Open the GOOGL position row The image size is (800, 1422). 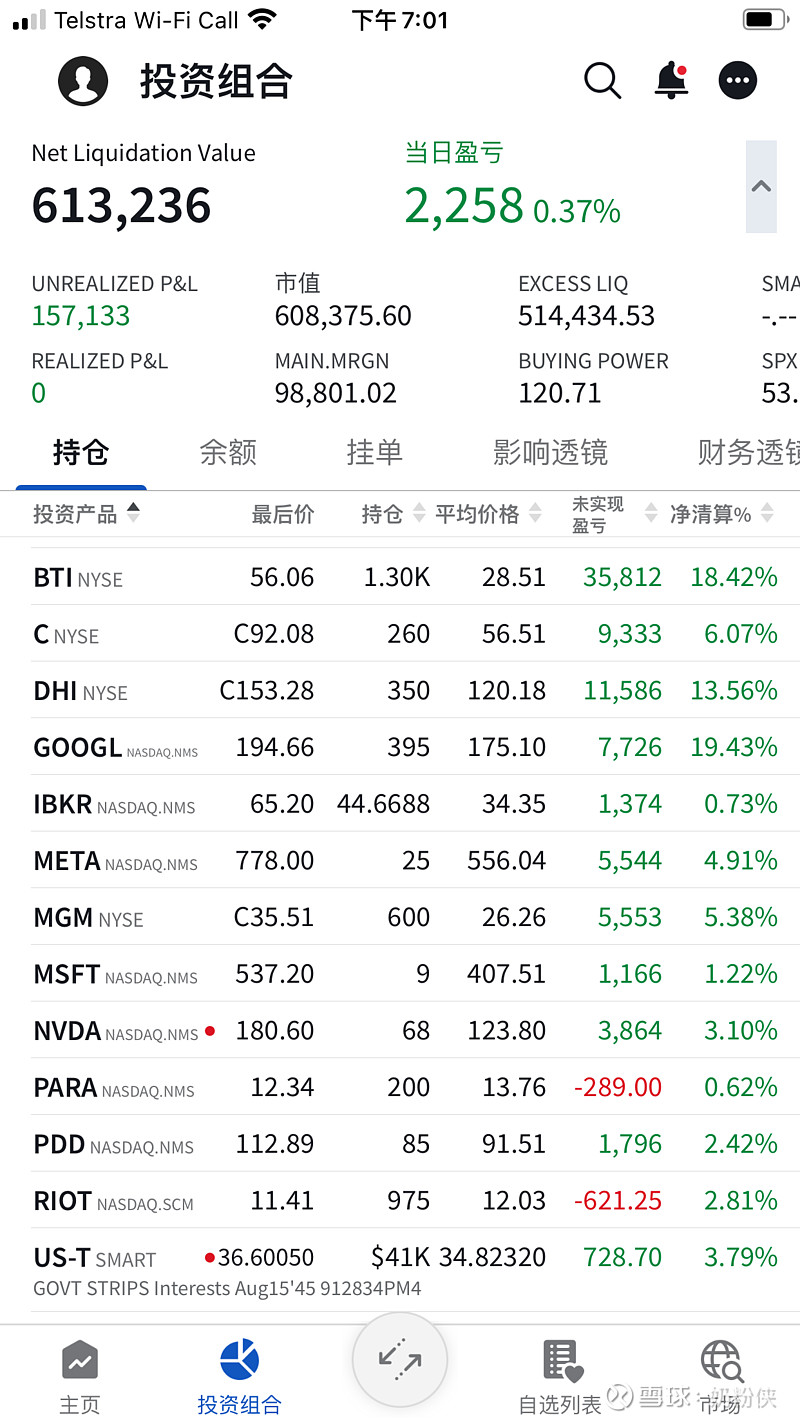click(x=400, y=747)
